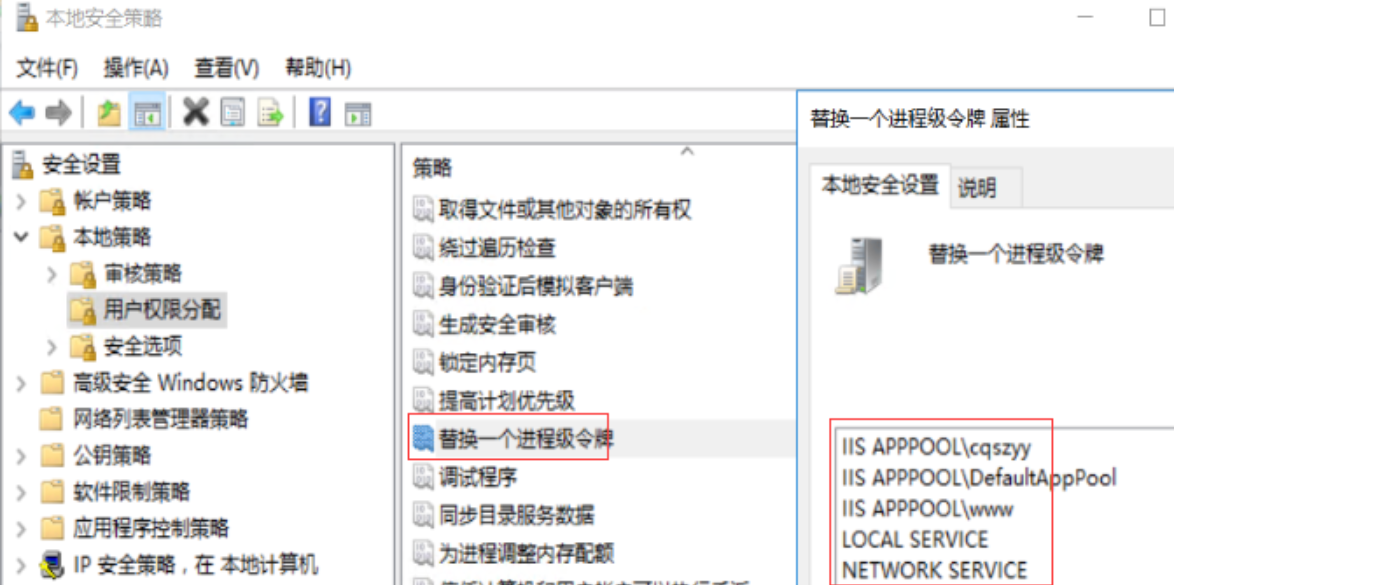This screenshot has width=1380, height=585.
Task: Collapse the 本地策略 tree node
Action: coord(22,238)
